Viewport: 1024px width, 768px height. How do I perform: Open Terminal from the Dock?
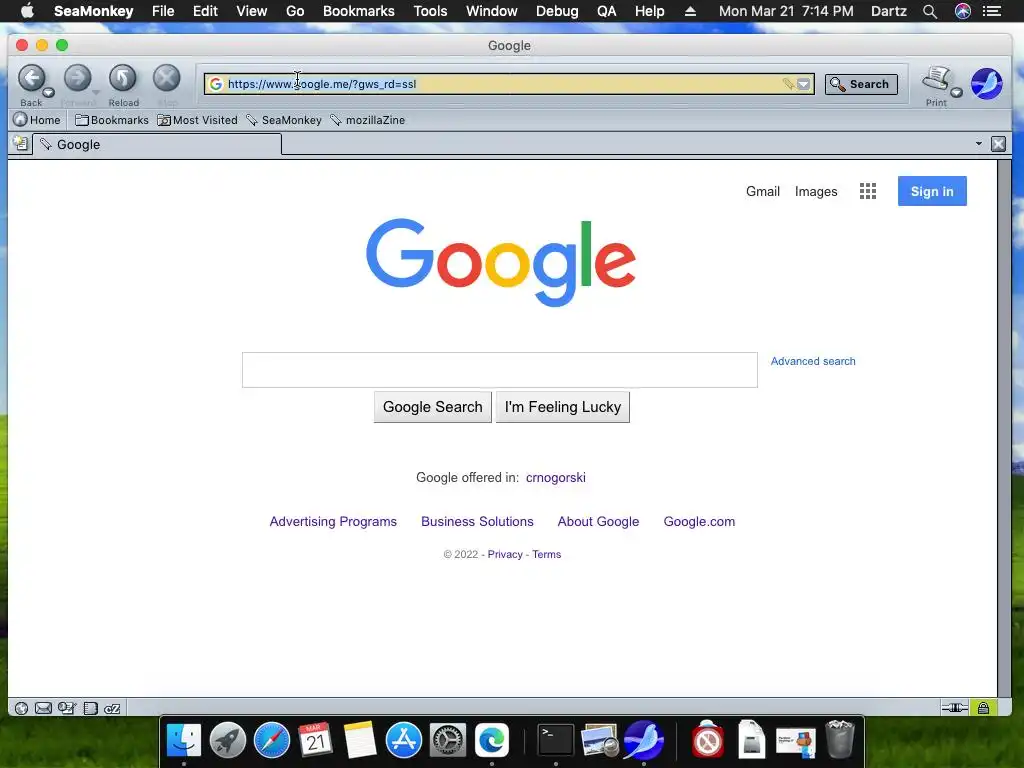pyautogui.click(x=555, y=740)
